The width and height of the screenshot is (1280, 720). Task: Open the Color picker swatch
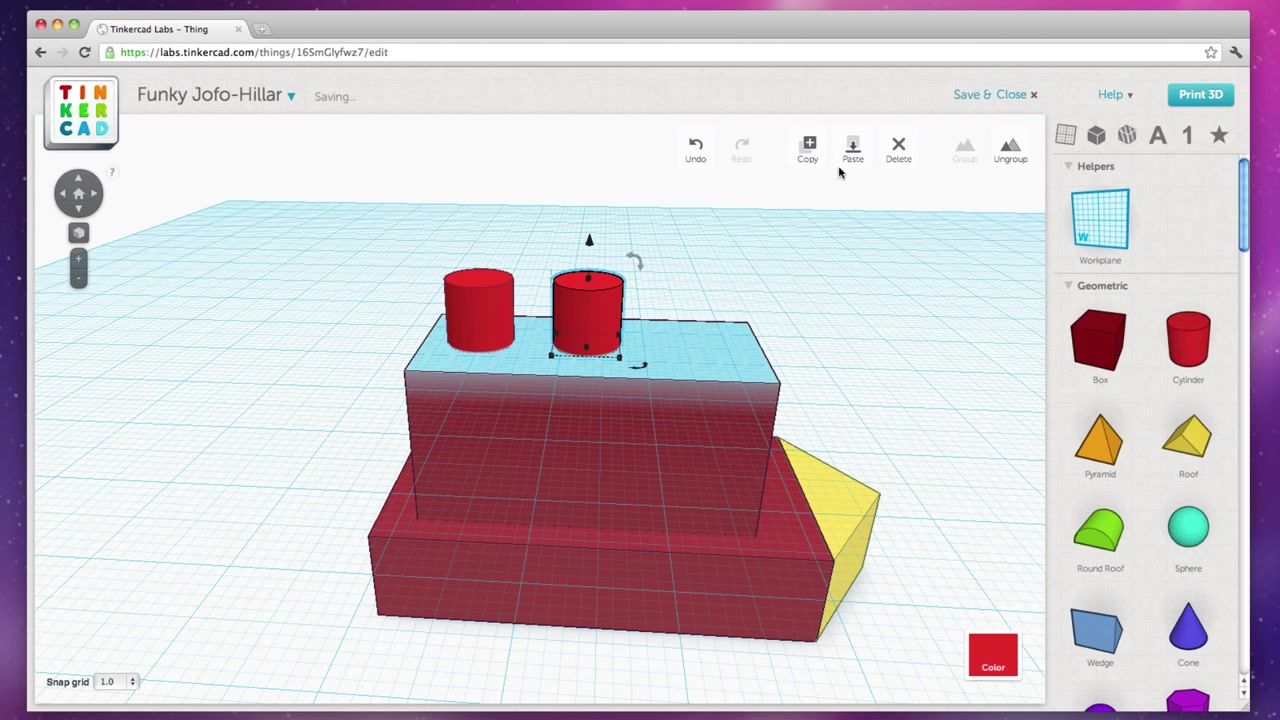(993, 655)
